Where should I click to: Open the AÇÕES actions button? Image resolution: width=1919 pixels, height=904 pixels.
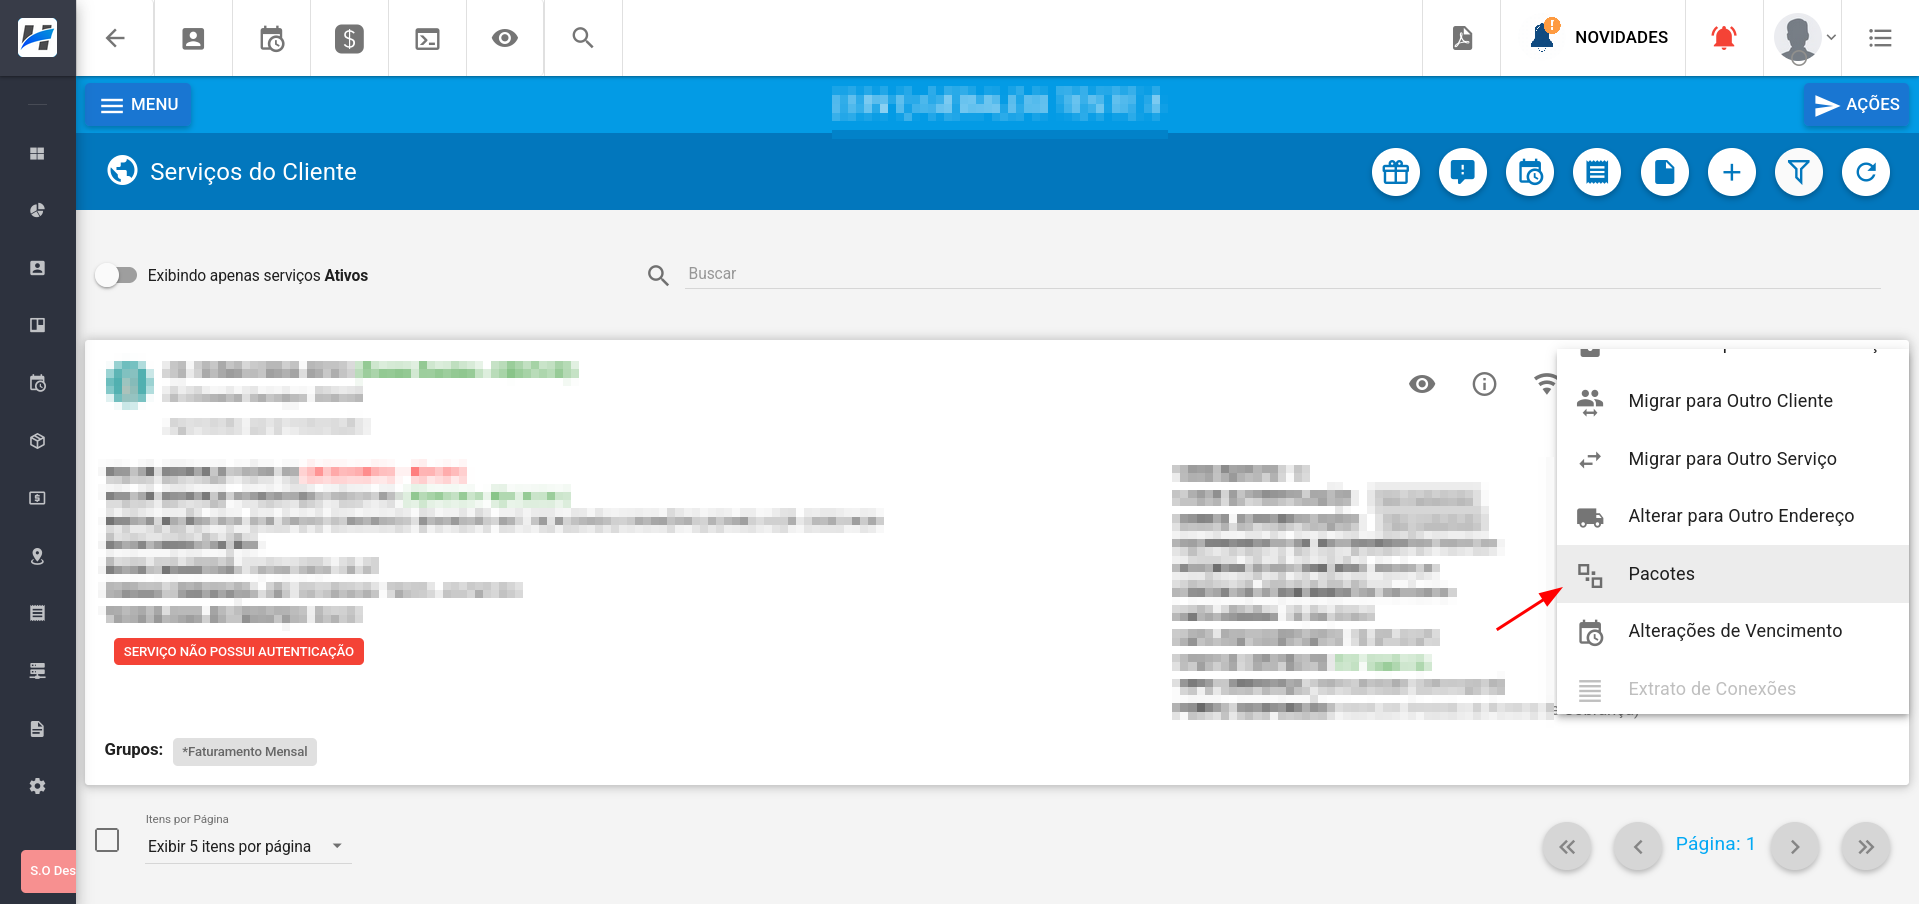point(1857,105)
